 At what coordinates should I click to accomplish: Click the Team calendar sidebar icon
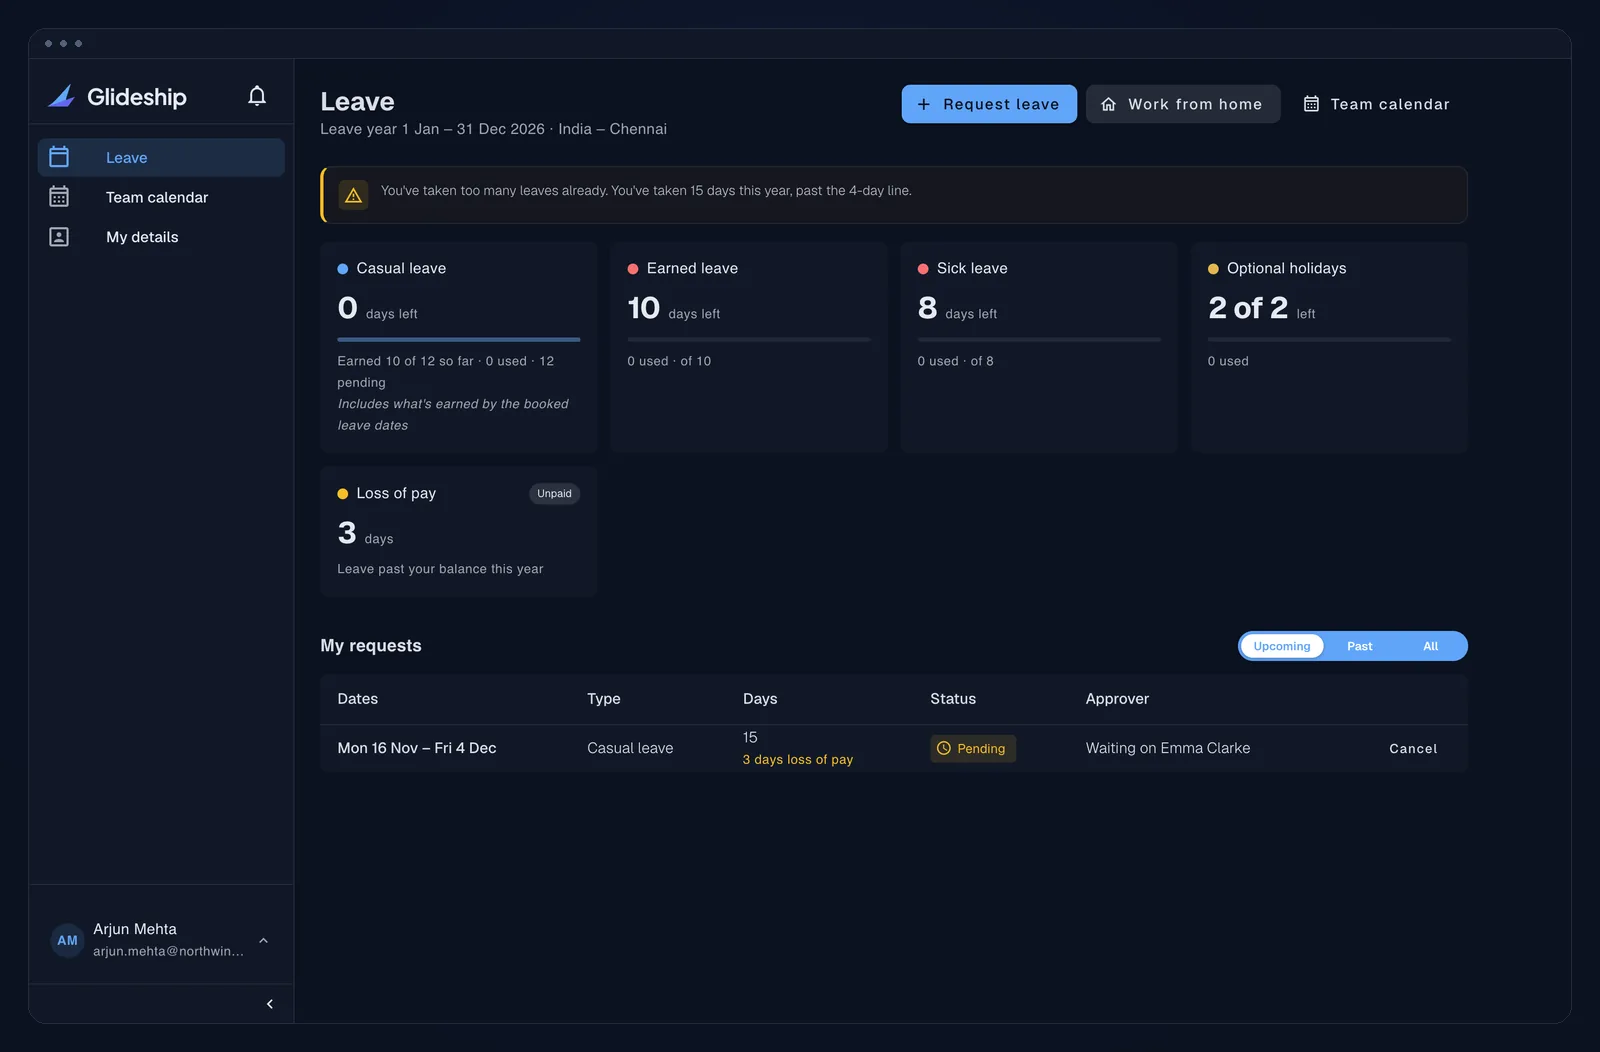click(59, 197)
